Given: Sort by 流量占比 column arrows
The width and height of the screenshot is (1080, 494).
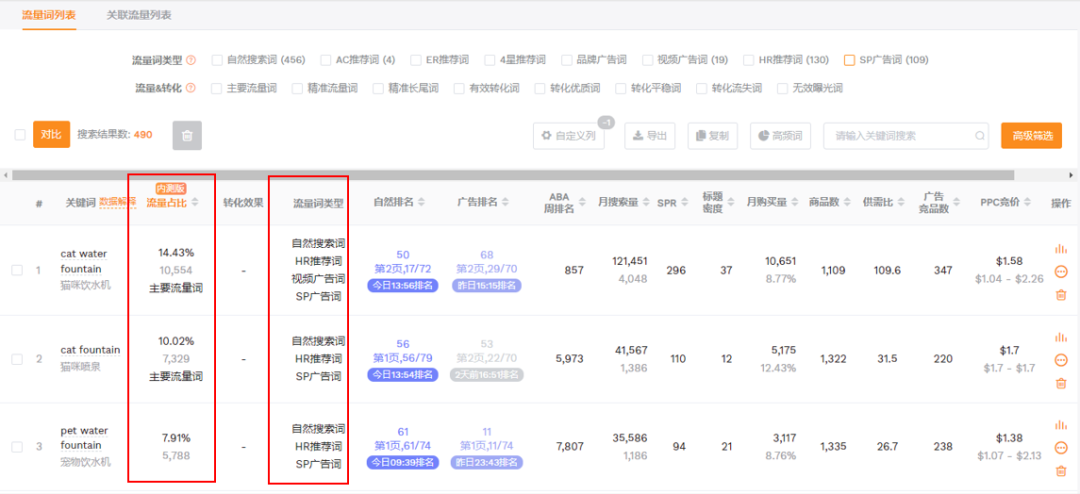Looking at the screenshot, I should (x=195, y=202).
